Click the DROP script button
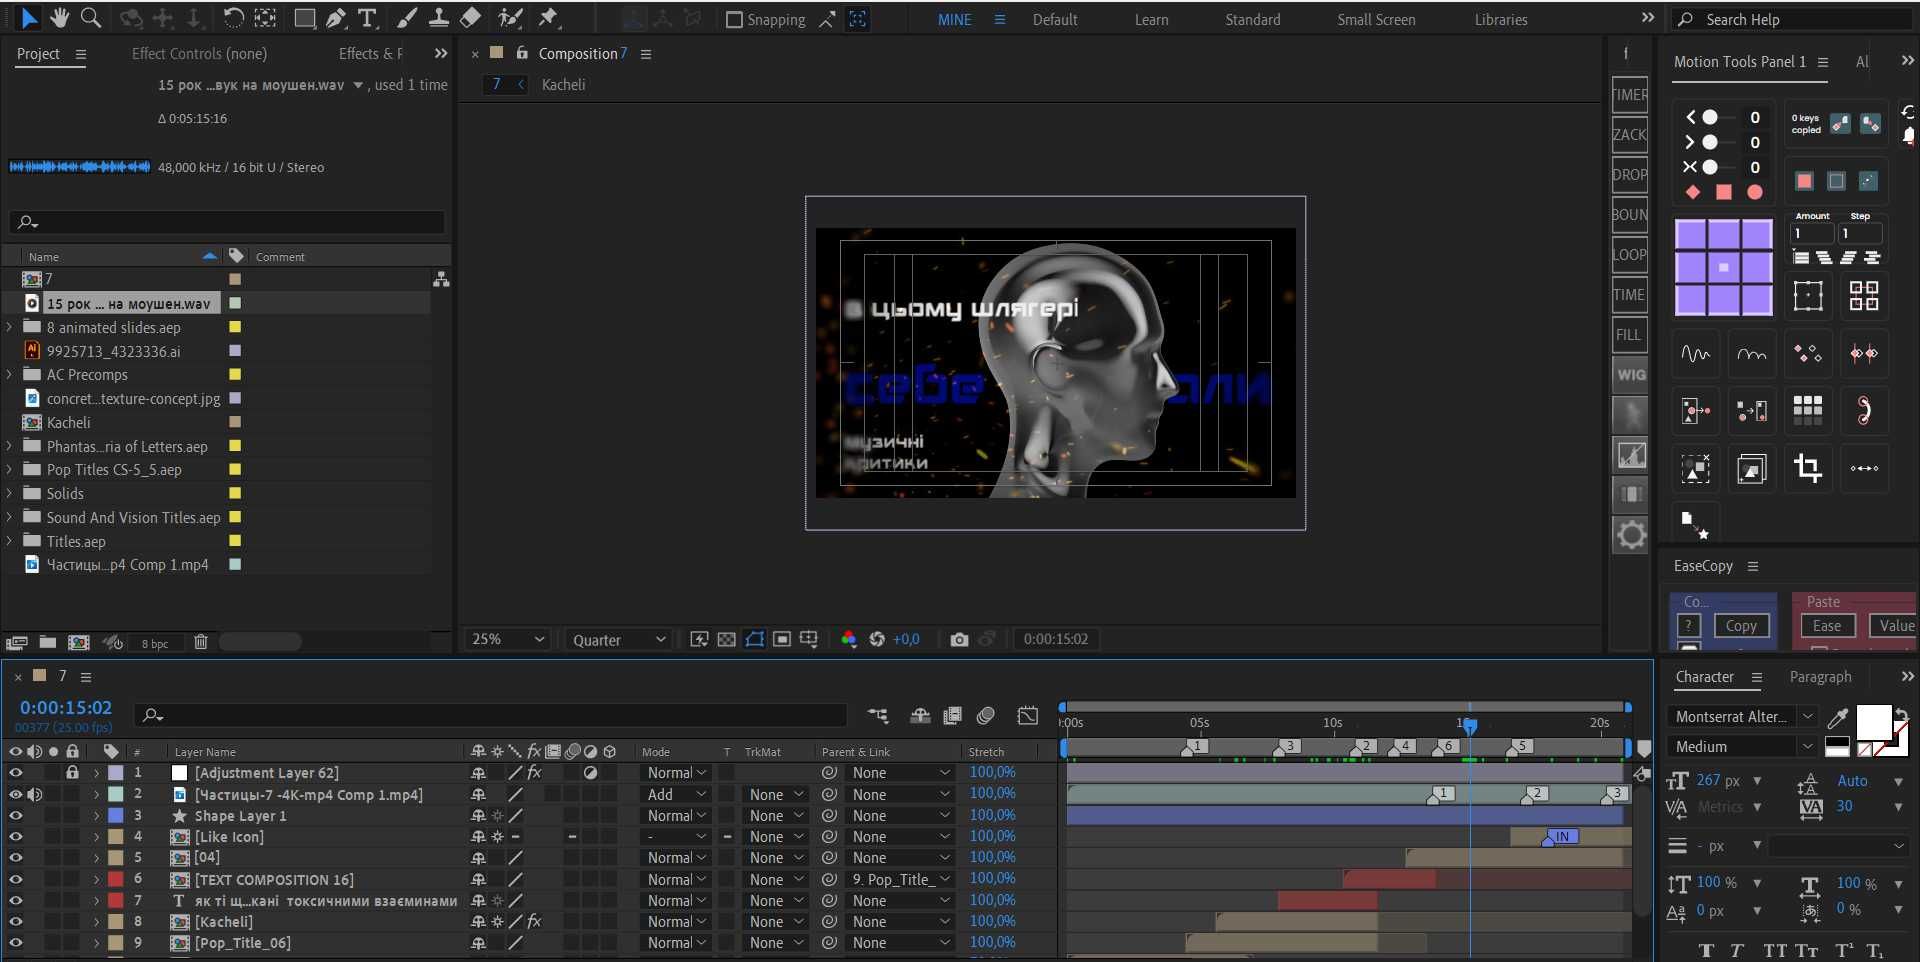This screenshot has width=1920, height=962. click(x=1630, y=174)
